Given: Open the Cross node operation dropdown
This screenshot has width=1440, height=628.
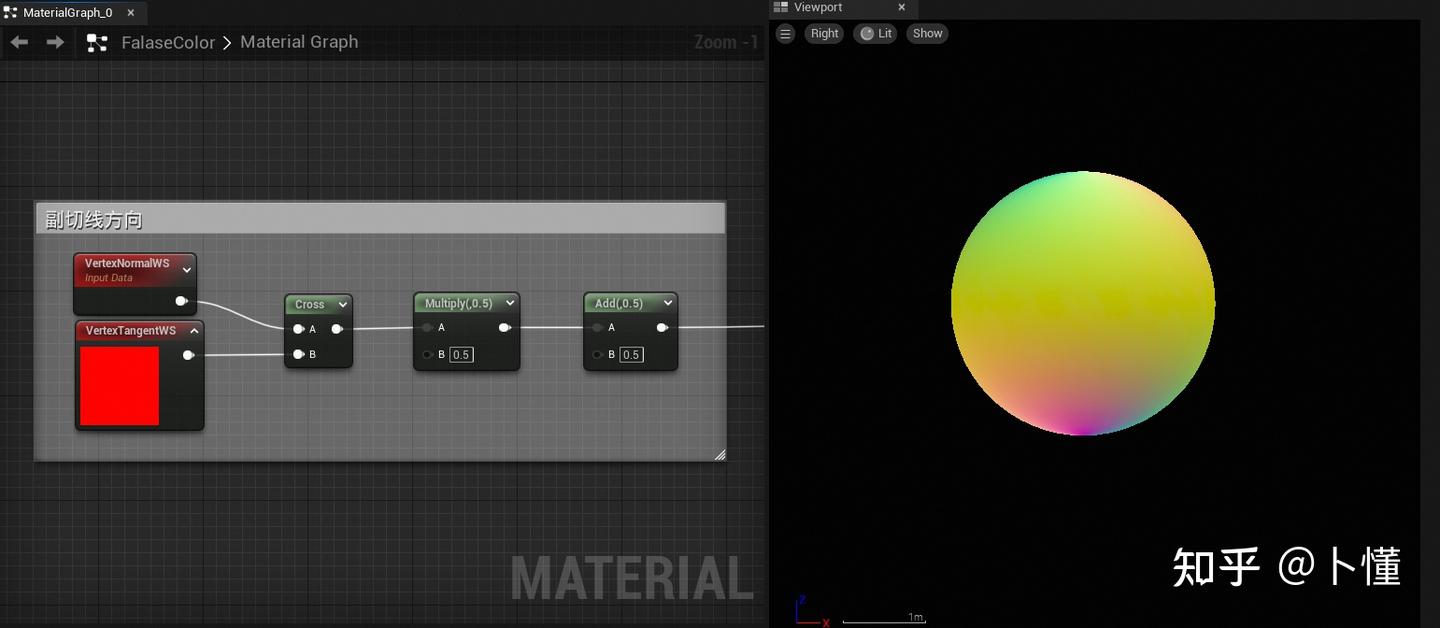Looking at the screenshot, I should click(x=343, y=304).
